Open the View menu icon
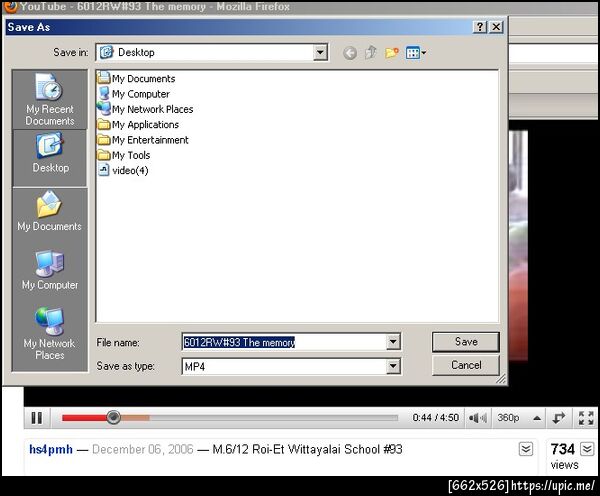The height and width of the screenshot is (496, 600). tap(416, 52)
